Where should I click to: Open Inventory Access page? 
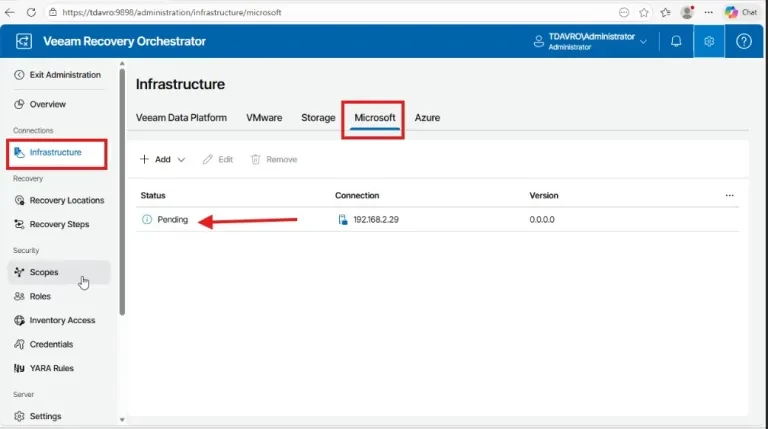click(x=62, y=320)
